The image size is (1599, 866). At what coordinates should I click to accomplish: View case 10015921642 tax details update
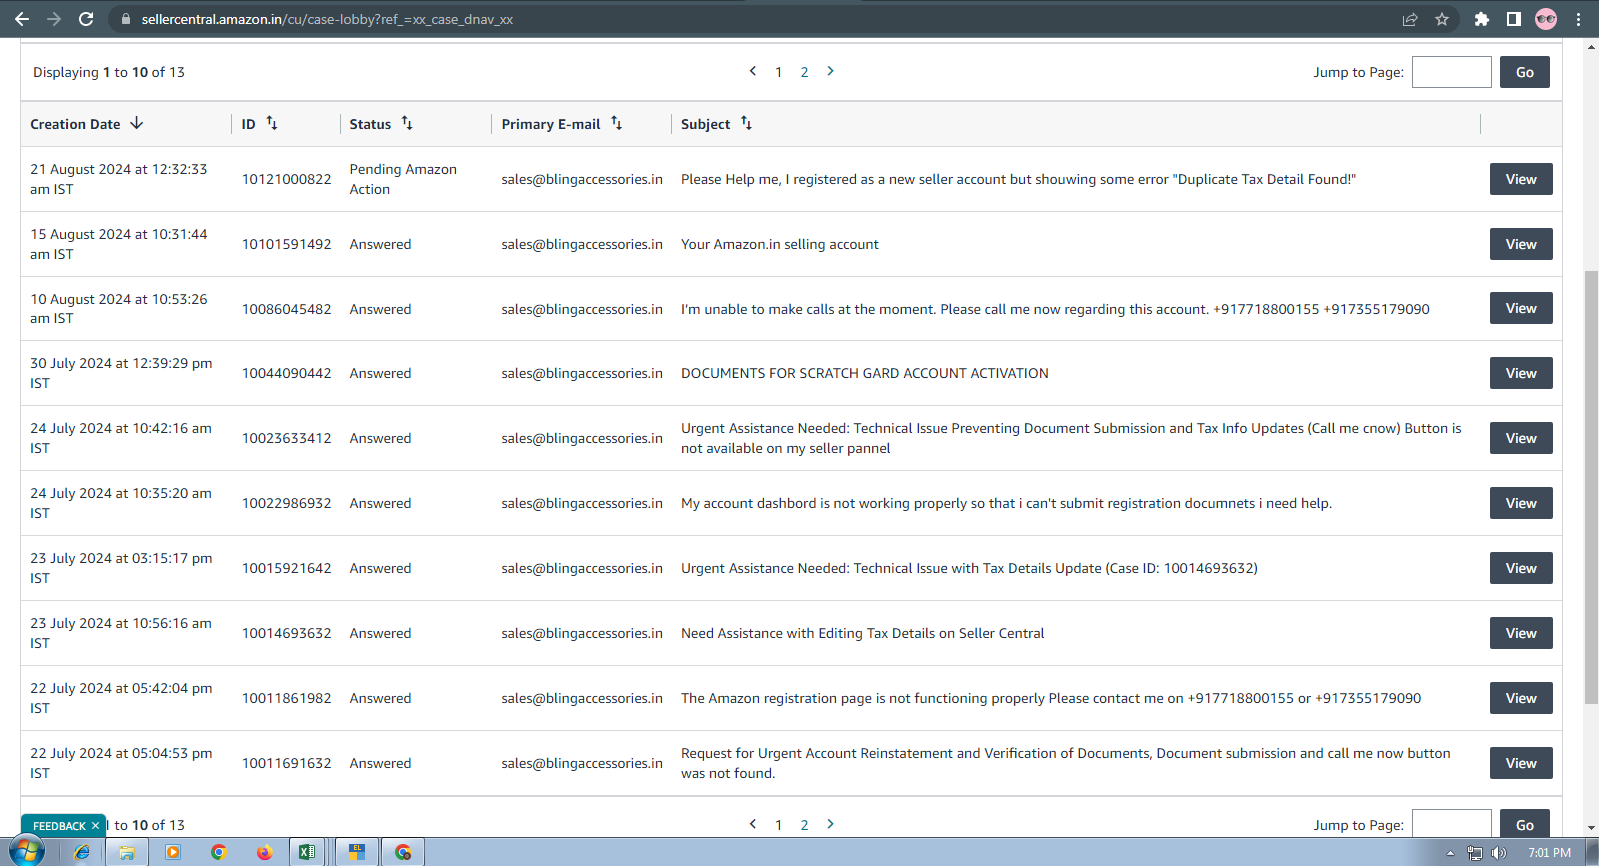[1521, 568]
